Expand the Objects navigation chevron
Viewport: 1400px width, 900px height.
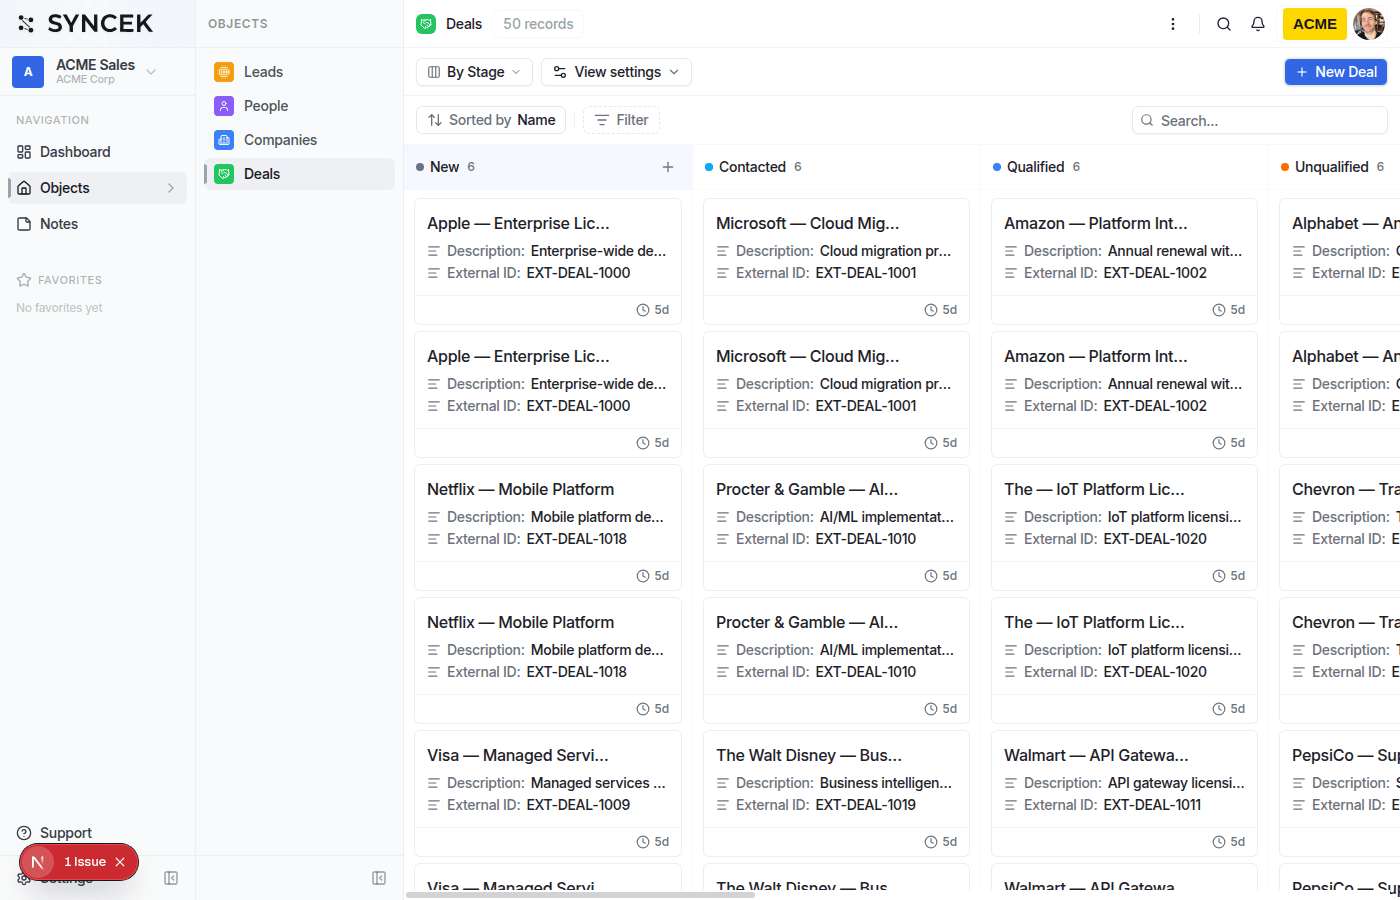point(171,188)
